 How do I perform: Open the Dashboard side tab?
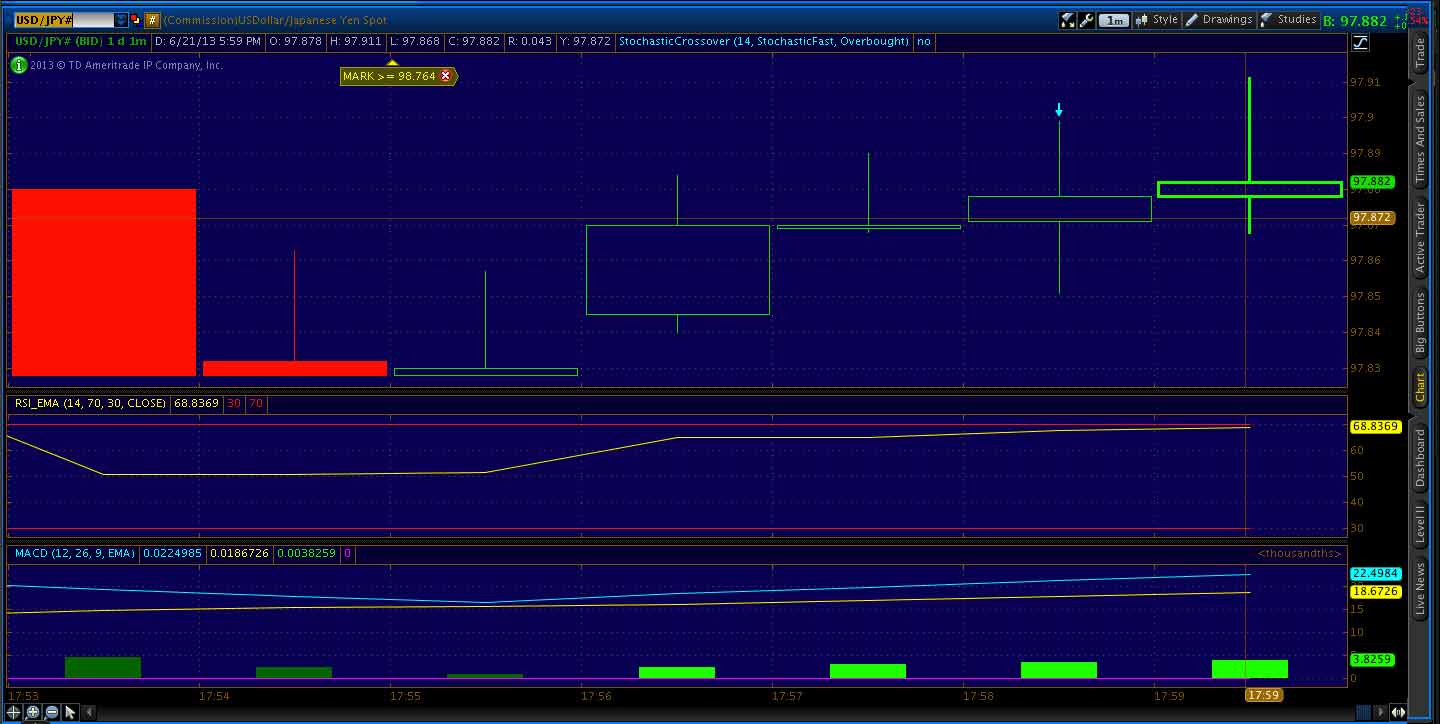click(1419, 459)
